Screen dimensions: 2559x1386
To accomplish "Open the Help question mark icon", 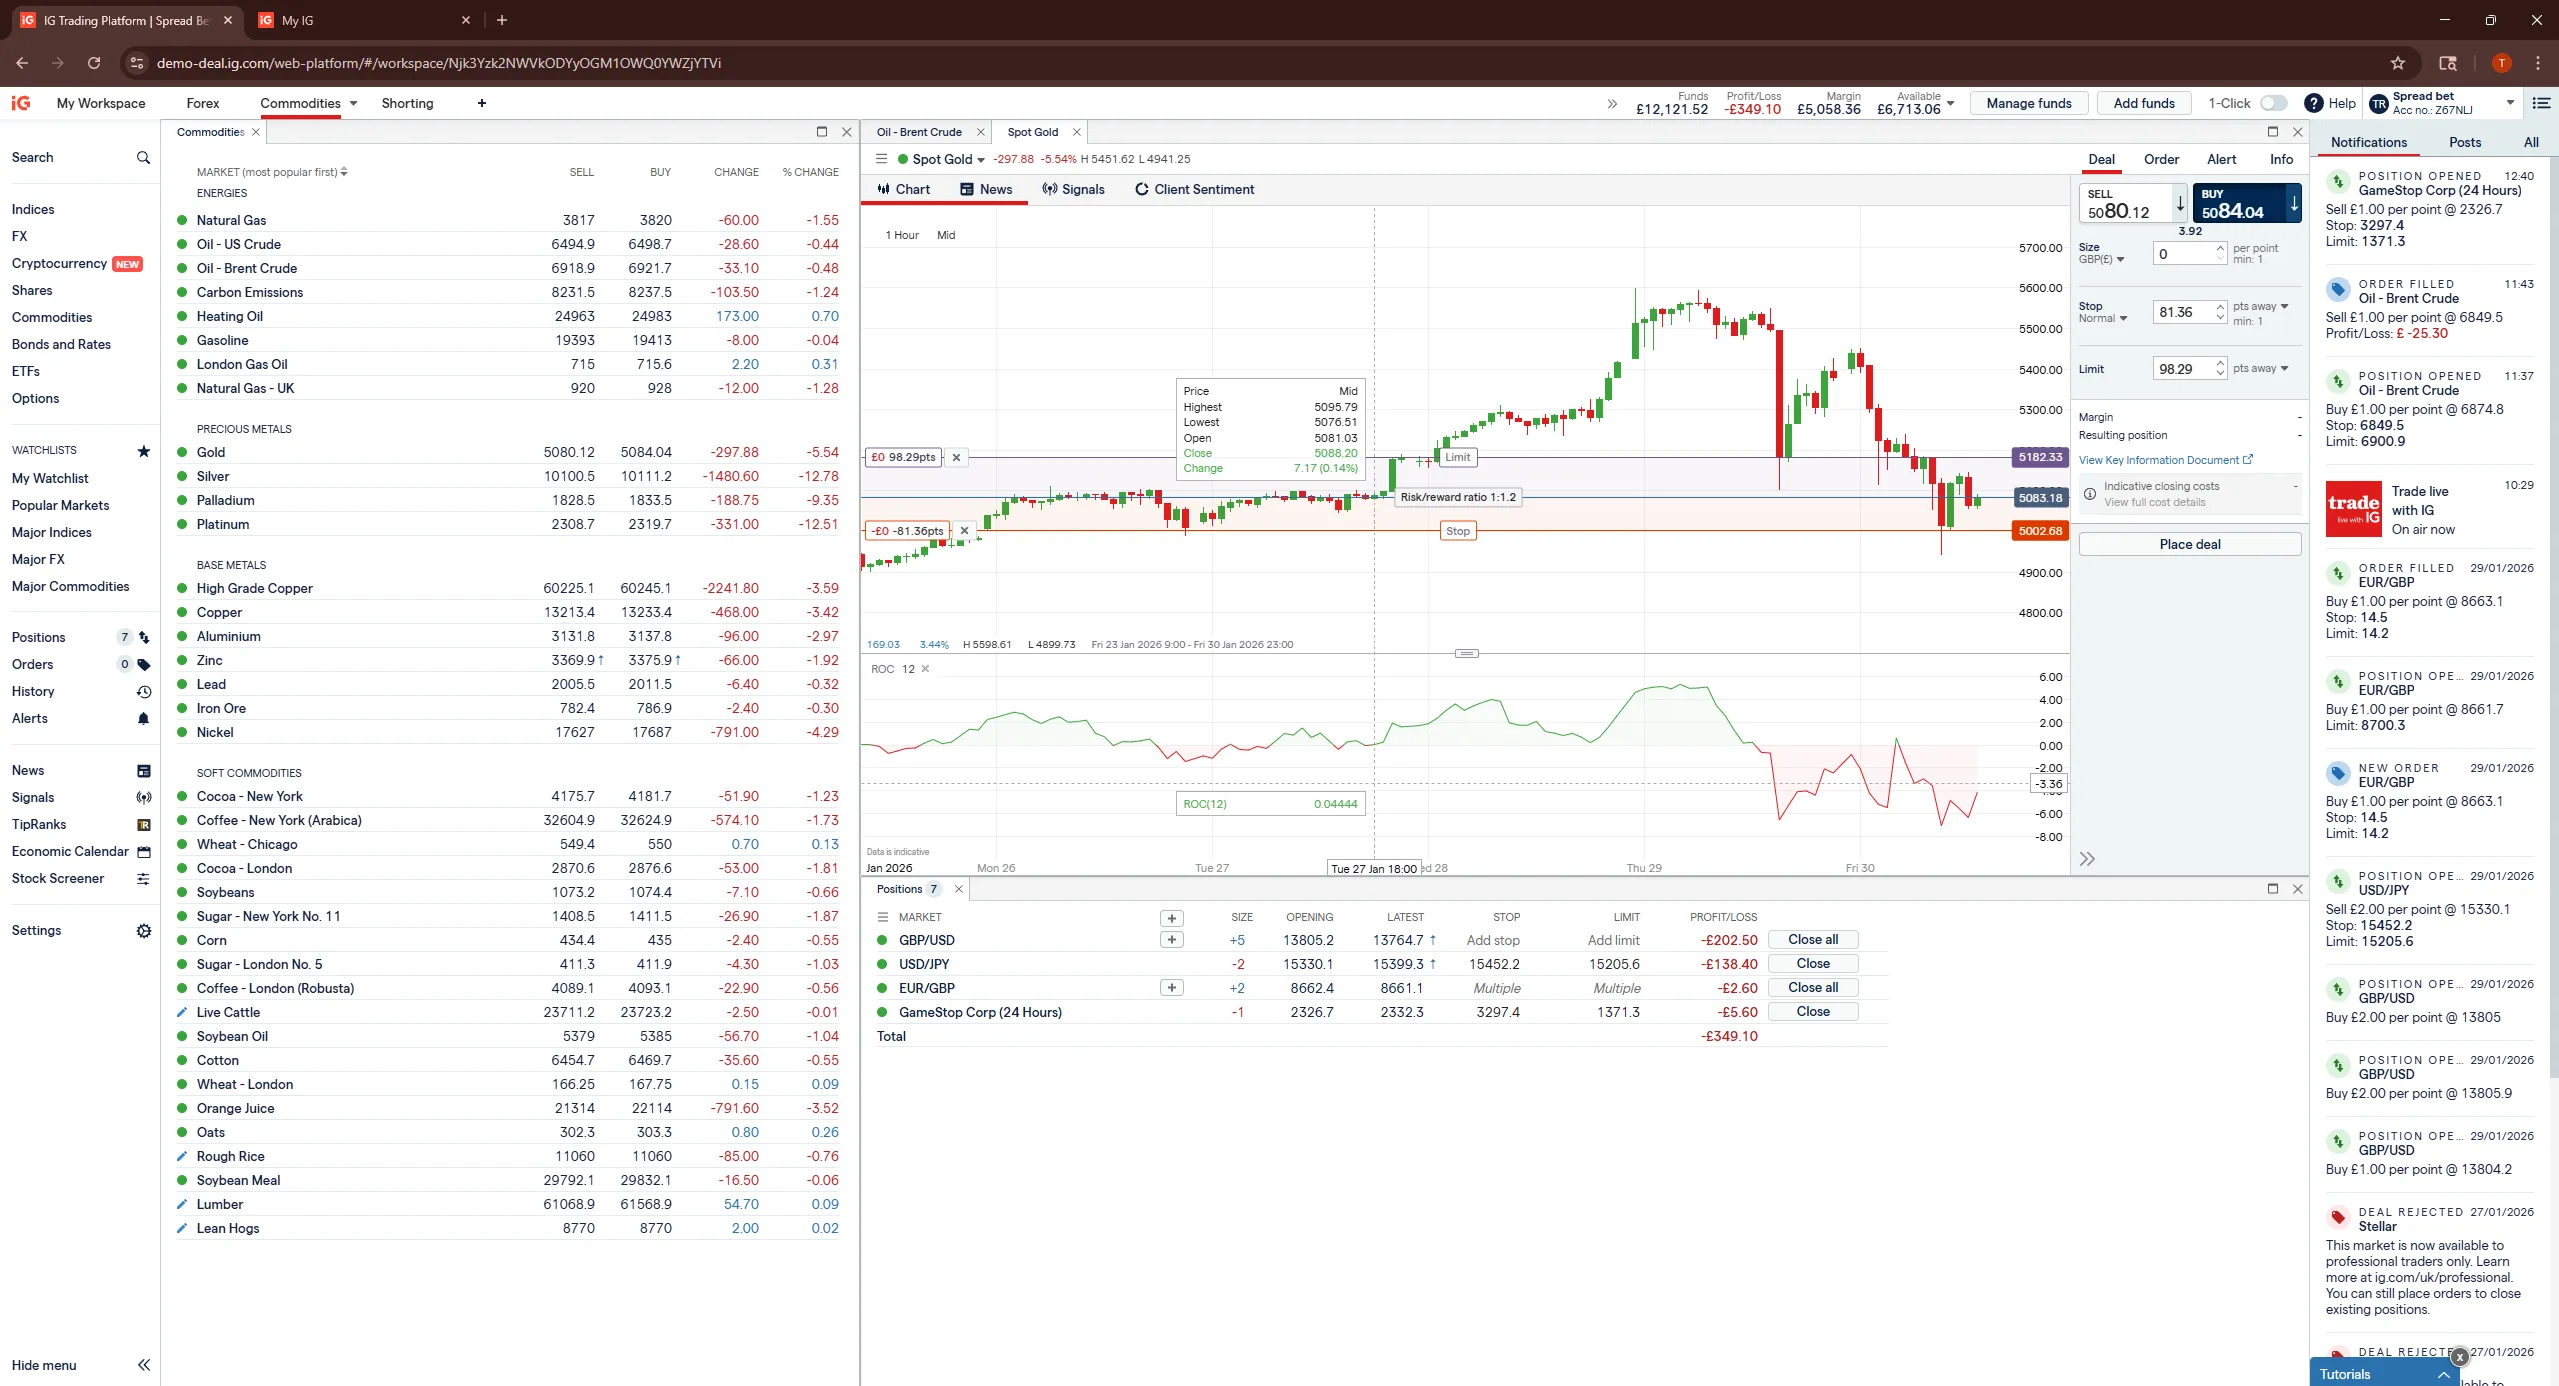I will click(x=2313, y=103).
